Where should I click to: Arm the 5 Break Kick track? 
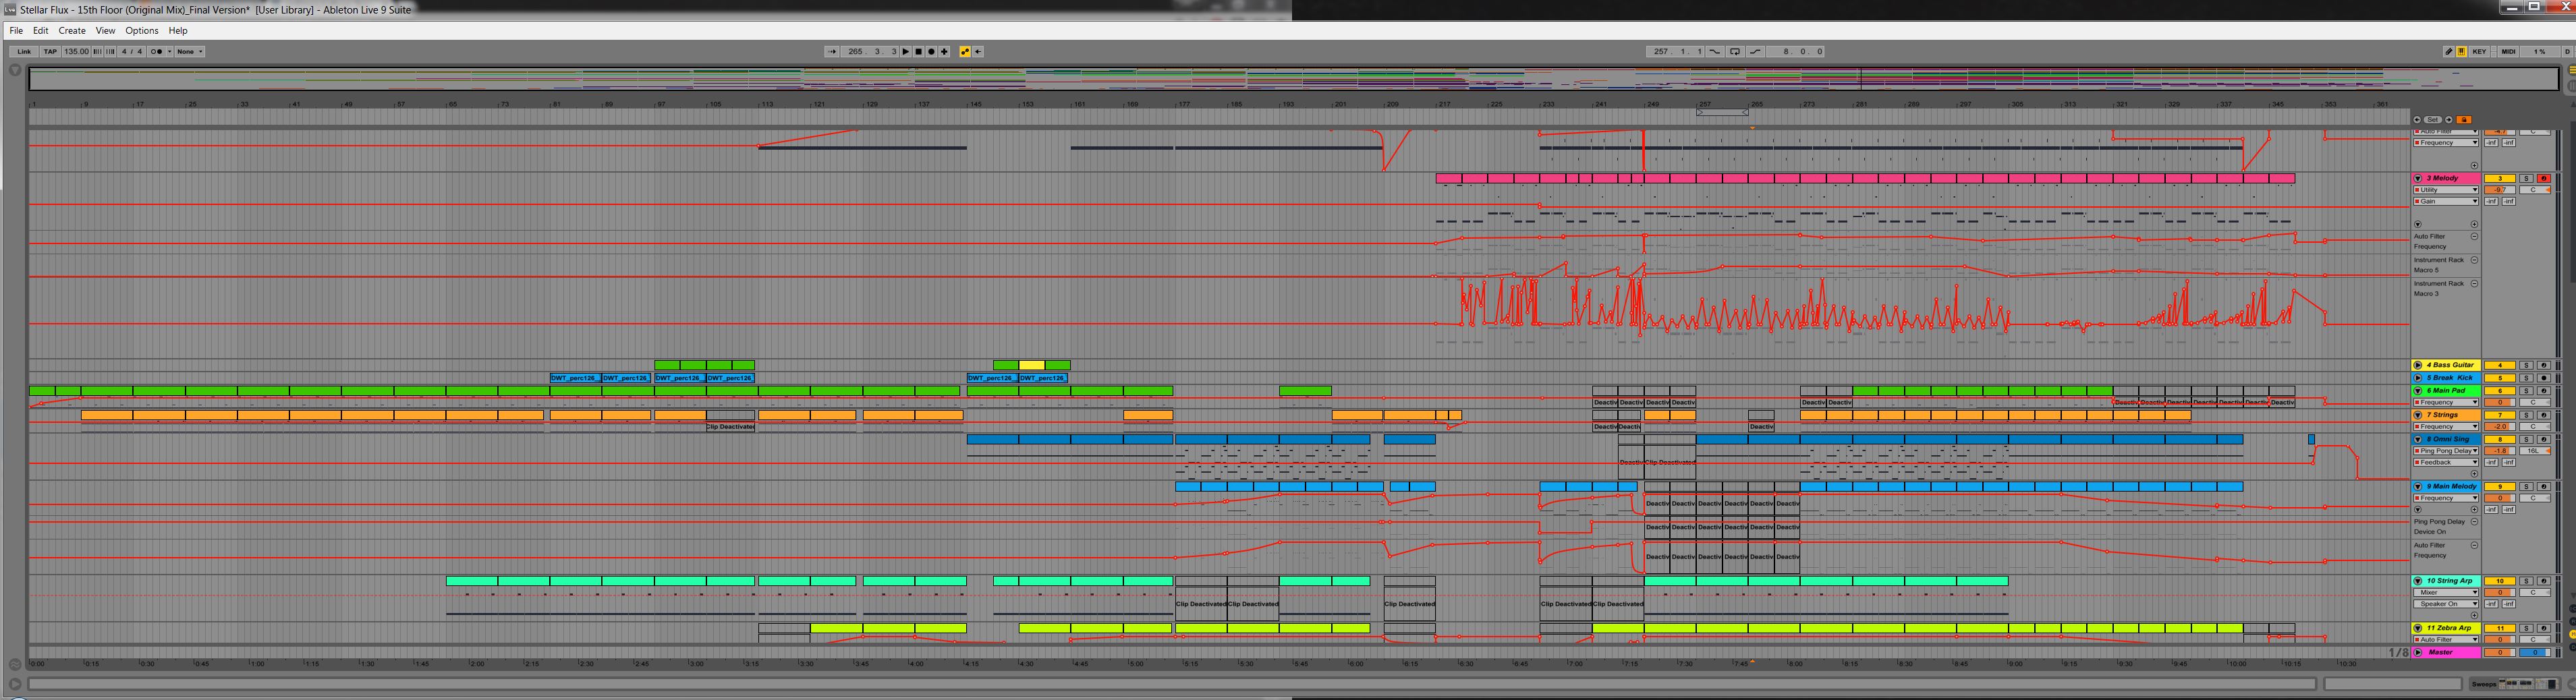tap(2544, 378)
